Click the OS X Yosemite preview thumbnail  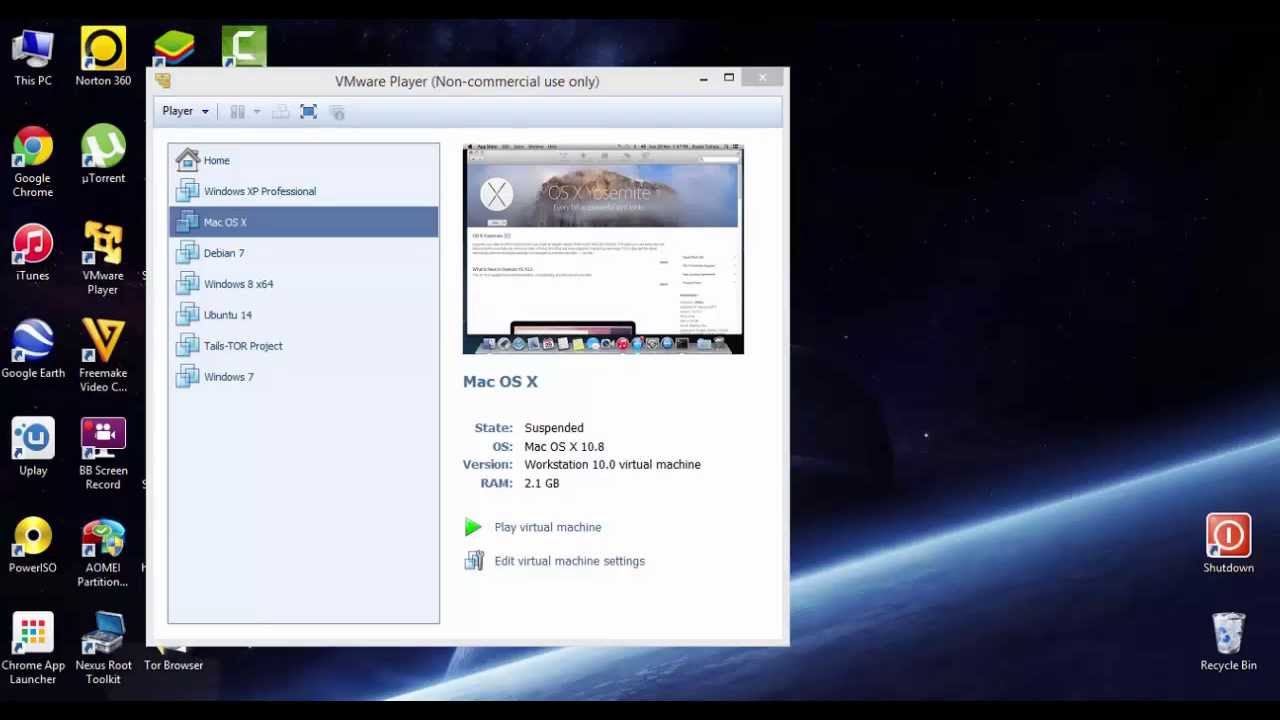(603, 249)
